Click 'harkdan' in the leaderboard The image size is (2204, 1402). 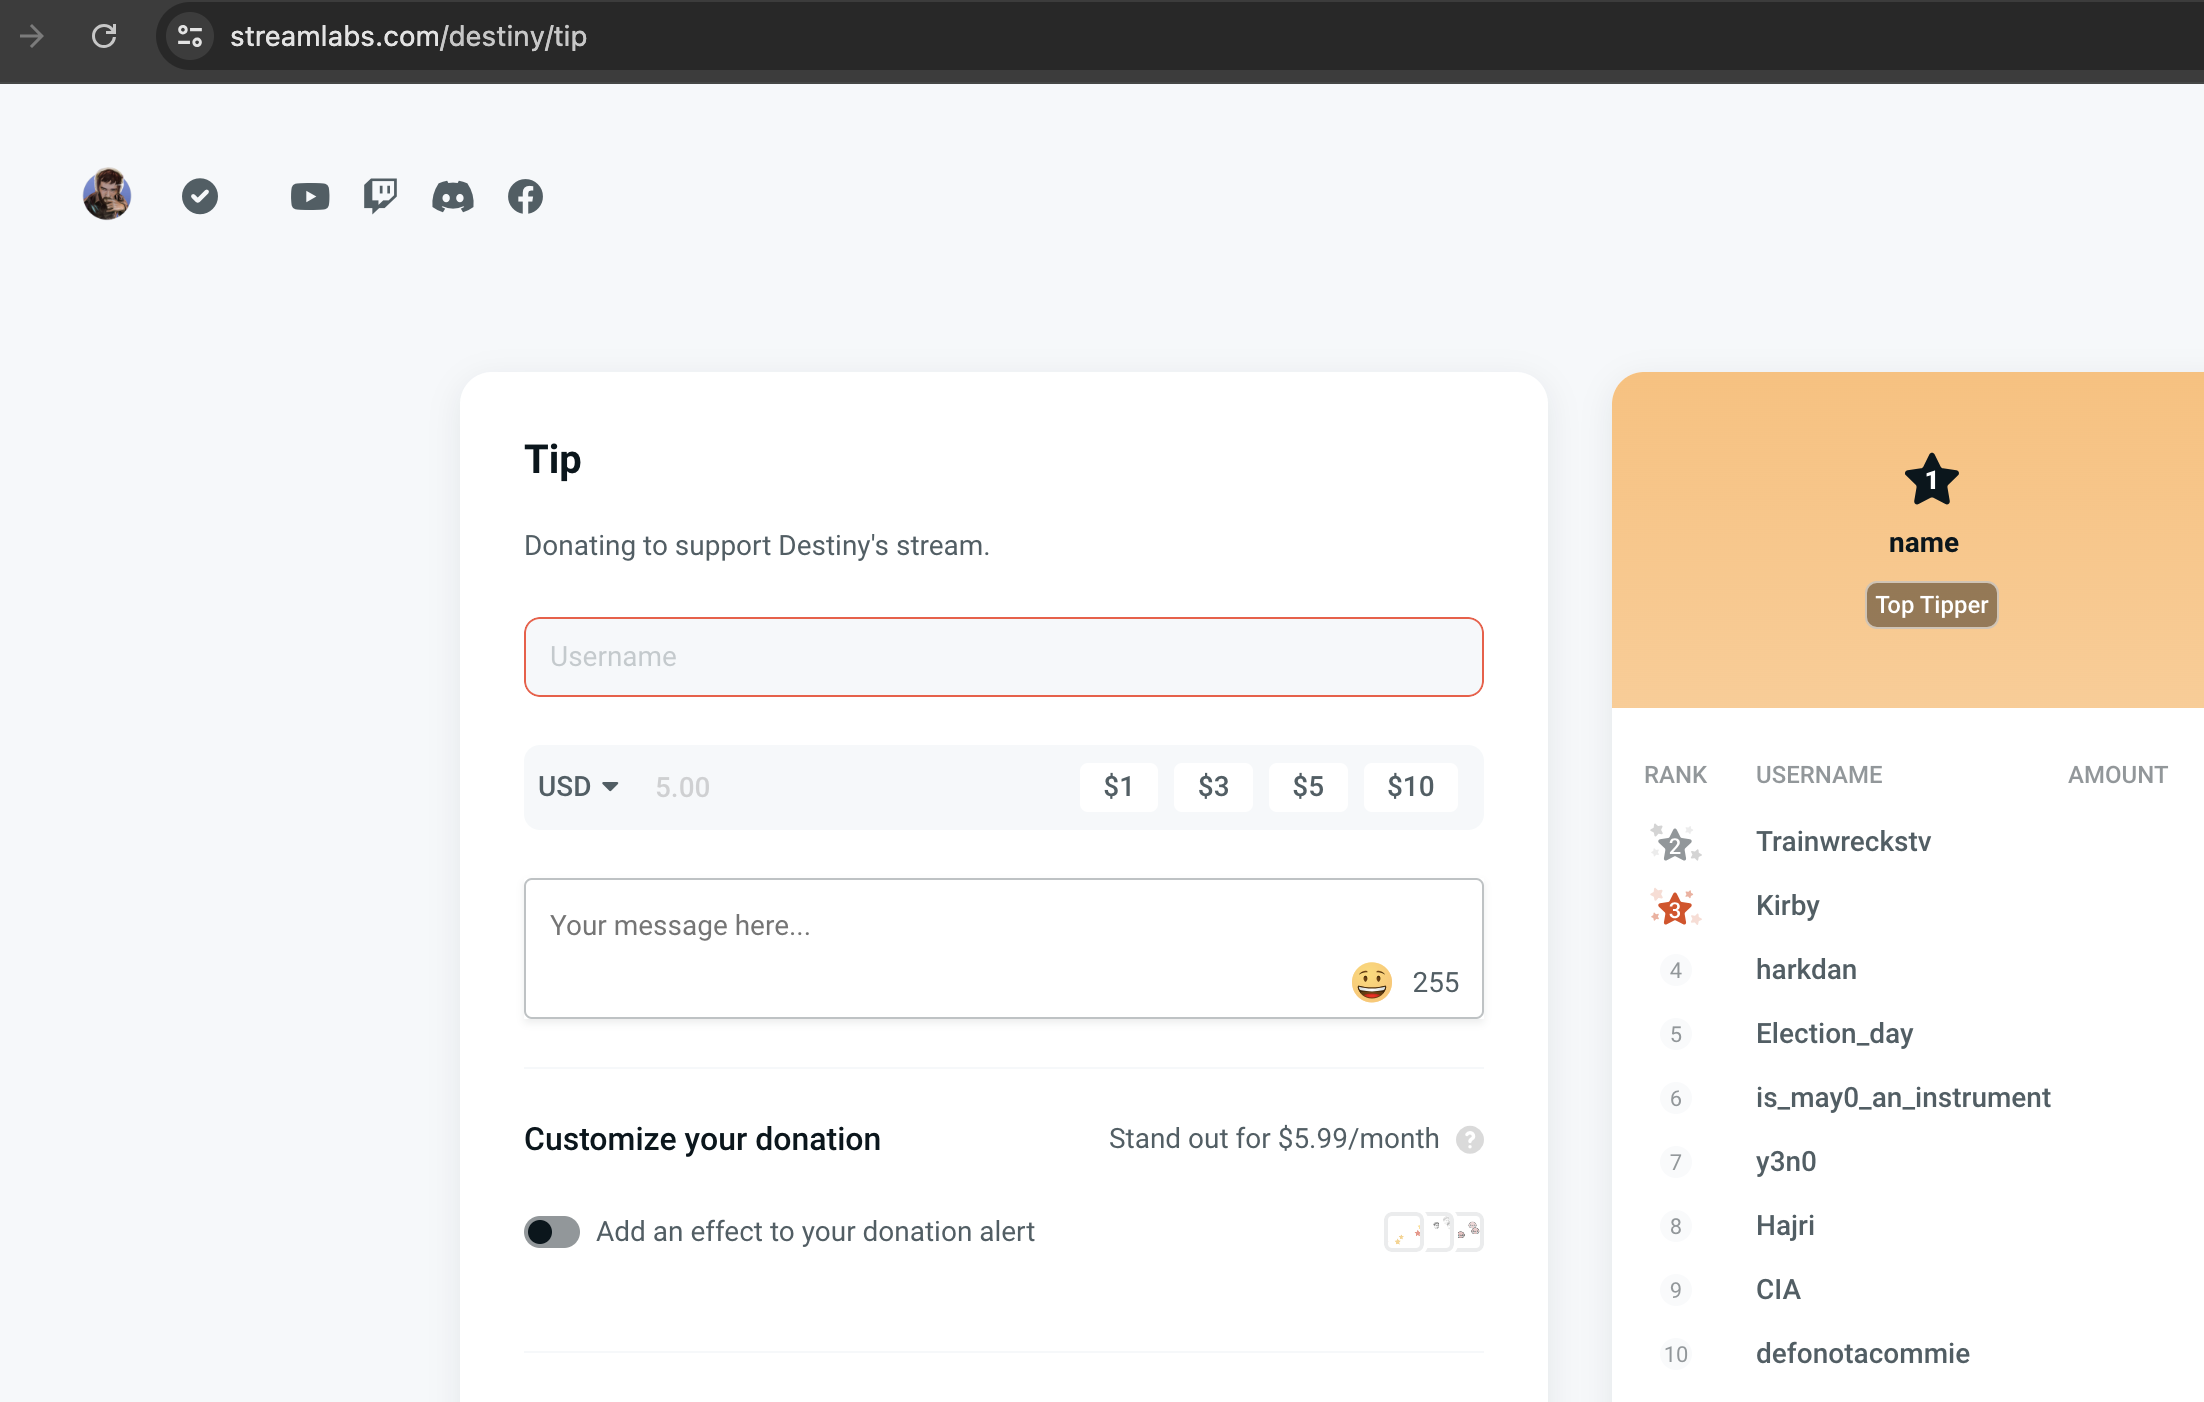click(x=1806, y=970)
